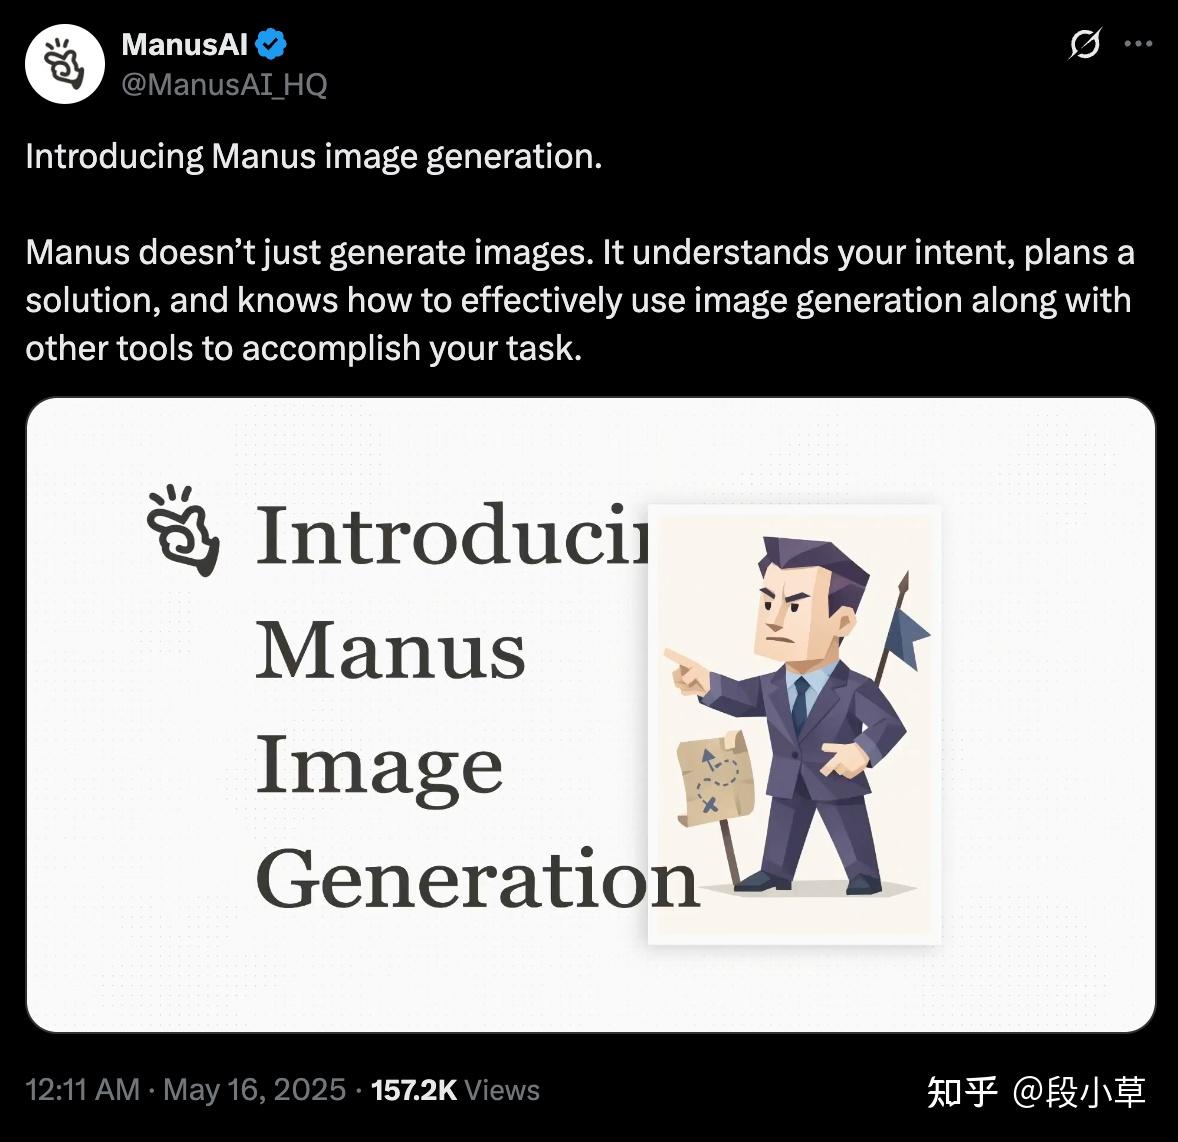
Task: Click the paragraph starting "Manus doesn't just"
Action: (x=580, y=300)
